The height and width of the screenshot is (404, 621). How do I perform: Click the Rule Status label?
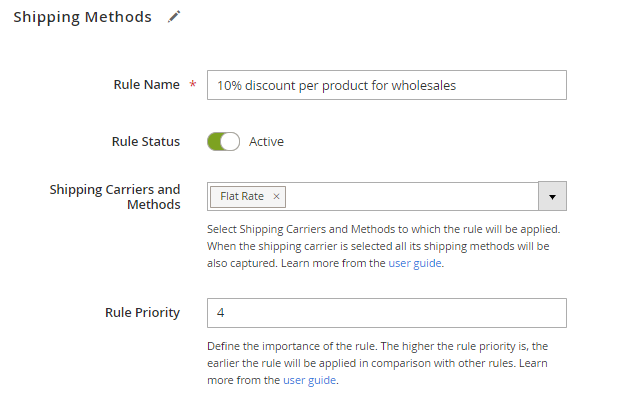pos(145,142)
